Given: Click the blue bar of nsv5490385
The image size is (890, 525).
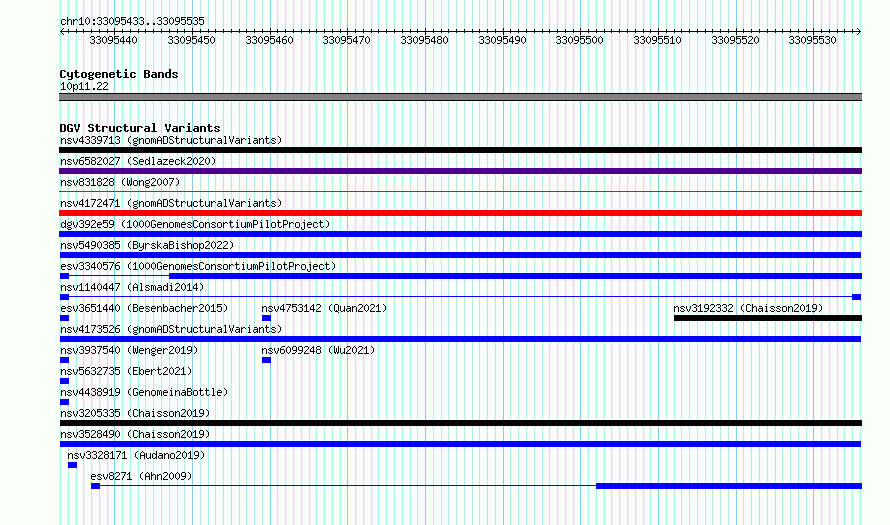Looking at the screenshot, I should 460,255.
